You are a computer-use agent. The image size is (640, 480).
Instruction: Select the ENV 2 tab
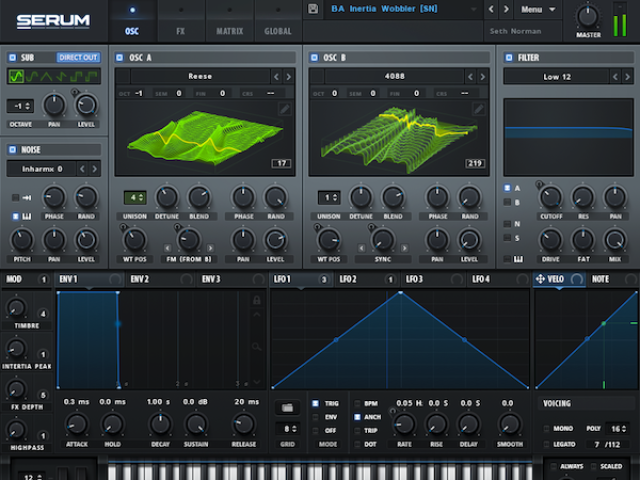(161, 279)
